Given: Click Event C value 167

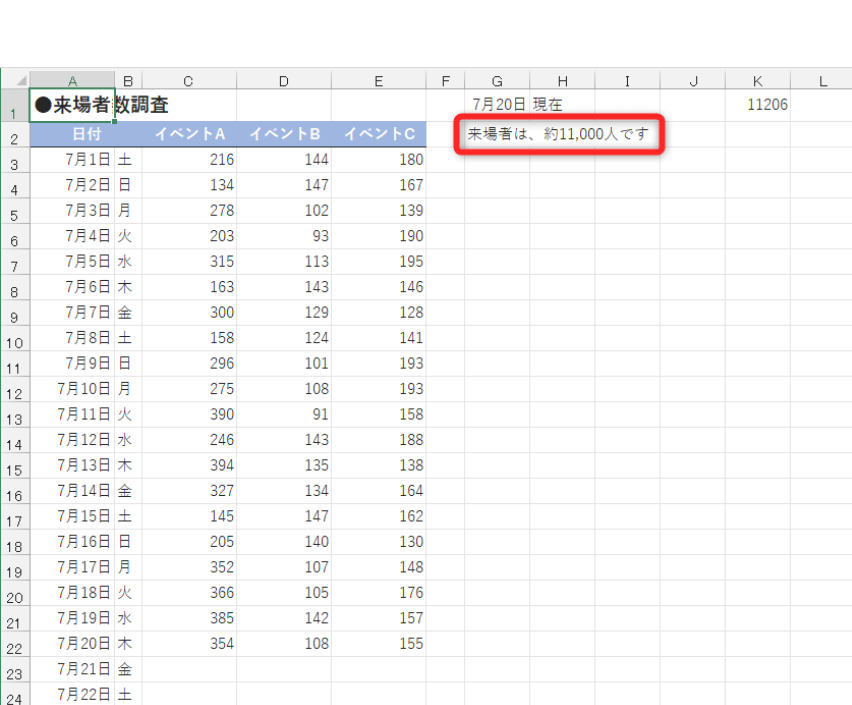Looking at the screenshot, I should 379,185.
